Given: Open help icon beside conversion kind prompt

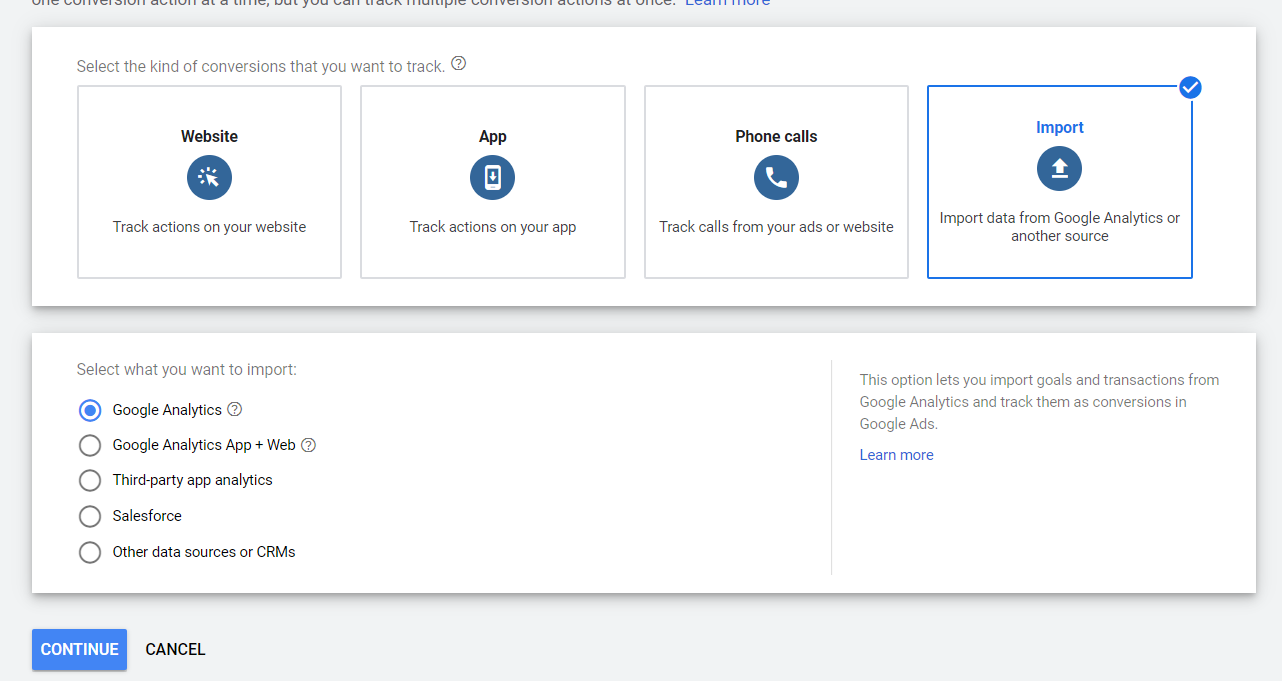Looking at the screenshot, I should point(459,64).
